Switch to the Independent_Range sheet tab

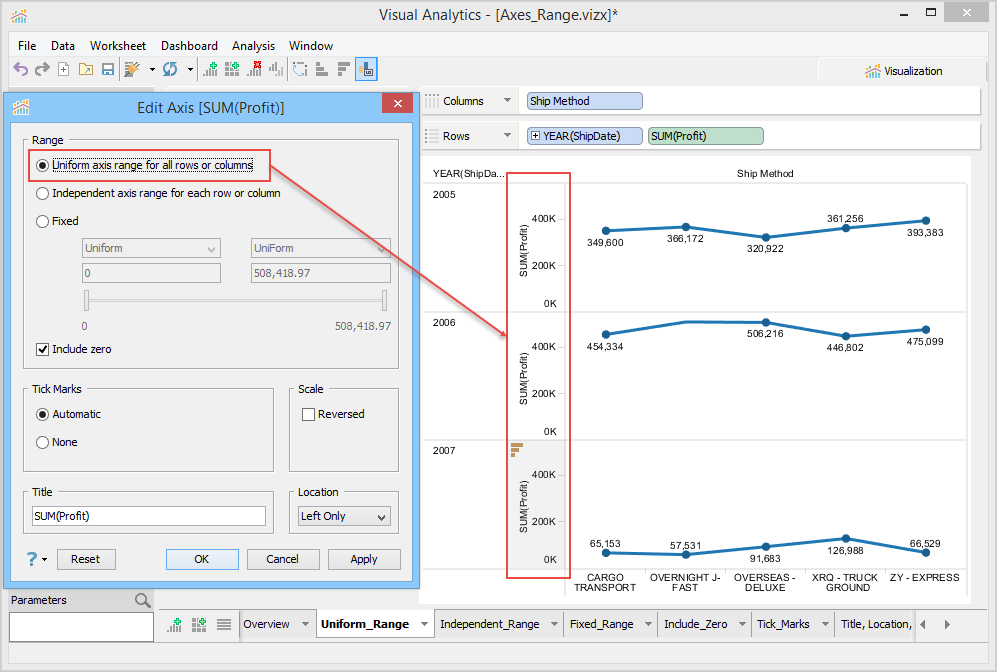coord(490,624)
